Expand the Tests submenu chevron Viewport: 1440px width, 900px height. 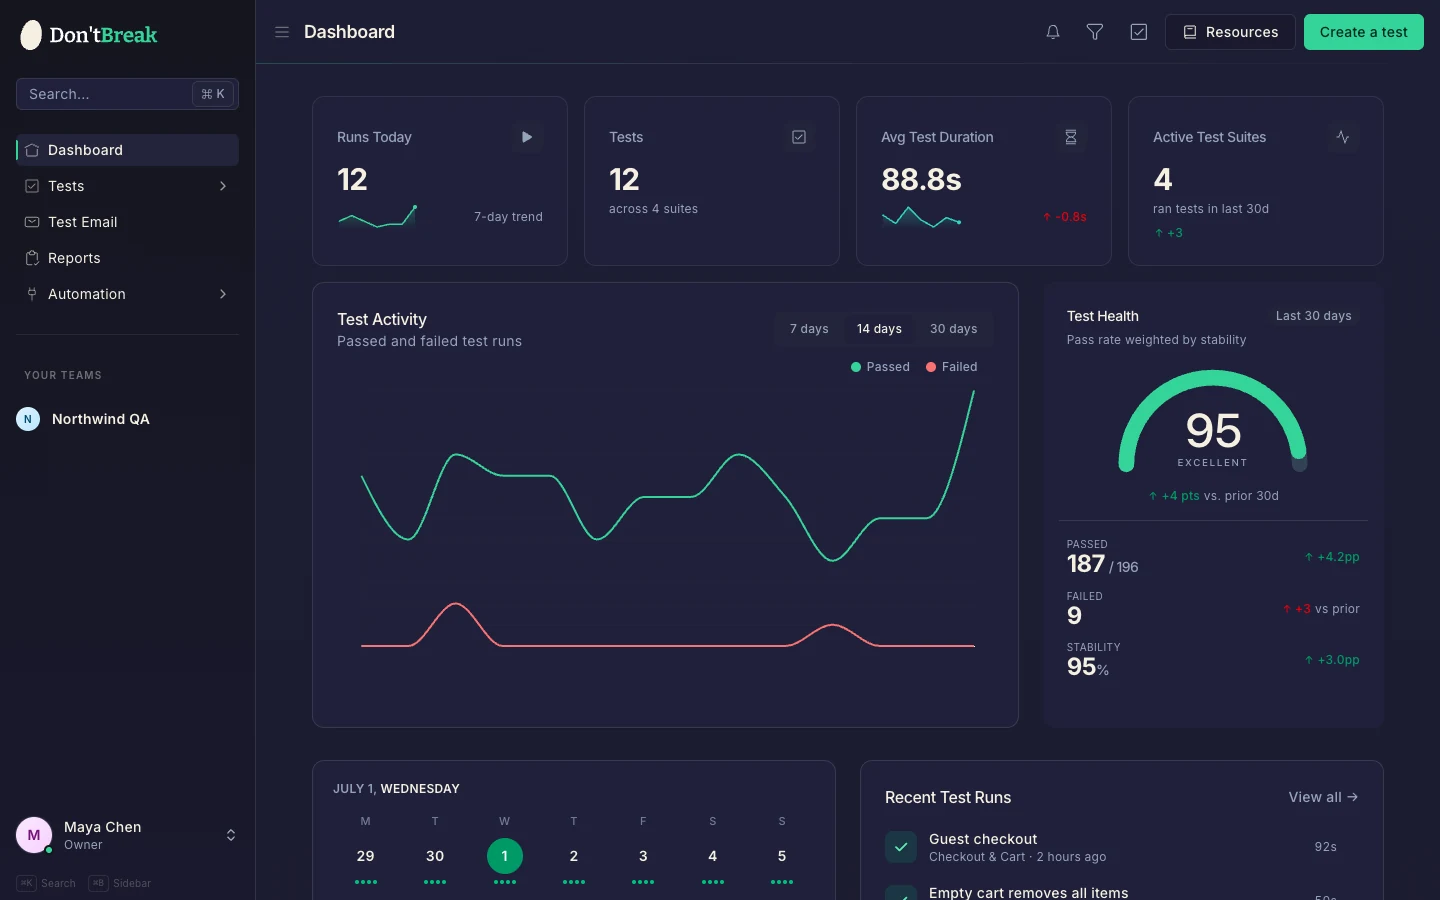[x=223, y=186]
